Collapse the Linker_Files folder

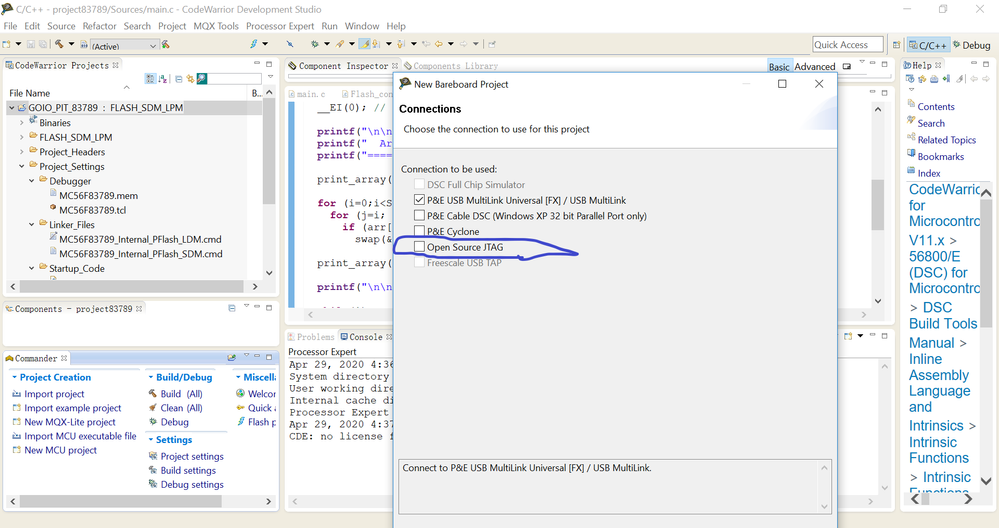(x=32, y=225)
